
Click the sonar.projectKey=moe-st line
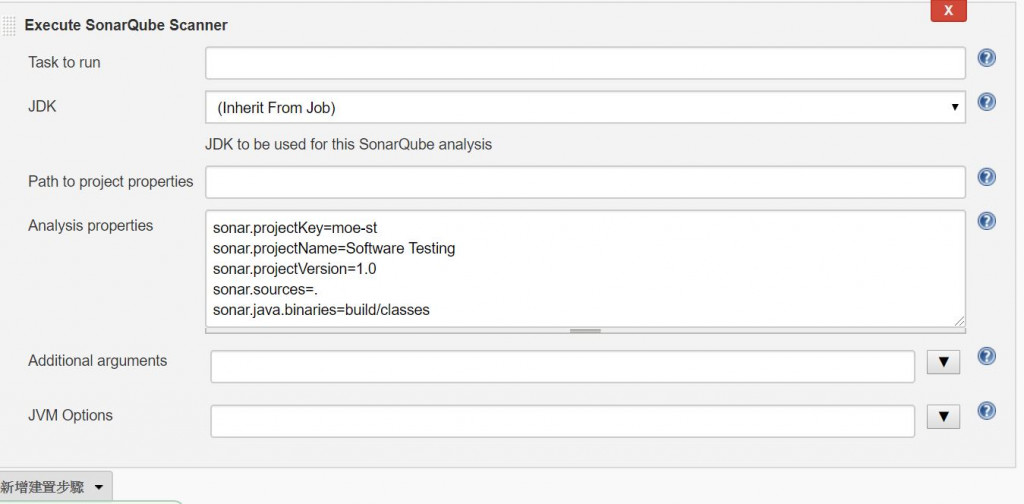295,228
